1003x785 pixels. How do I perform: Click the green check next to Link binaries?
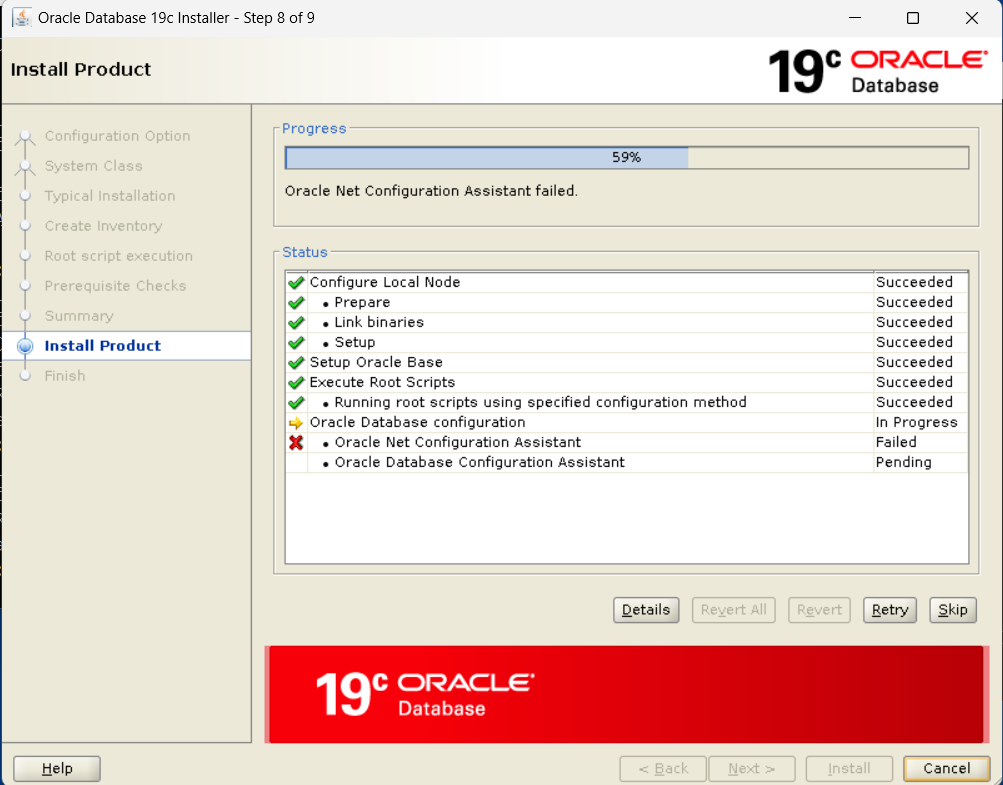pos(296,322)
